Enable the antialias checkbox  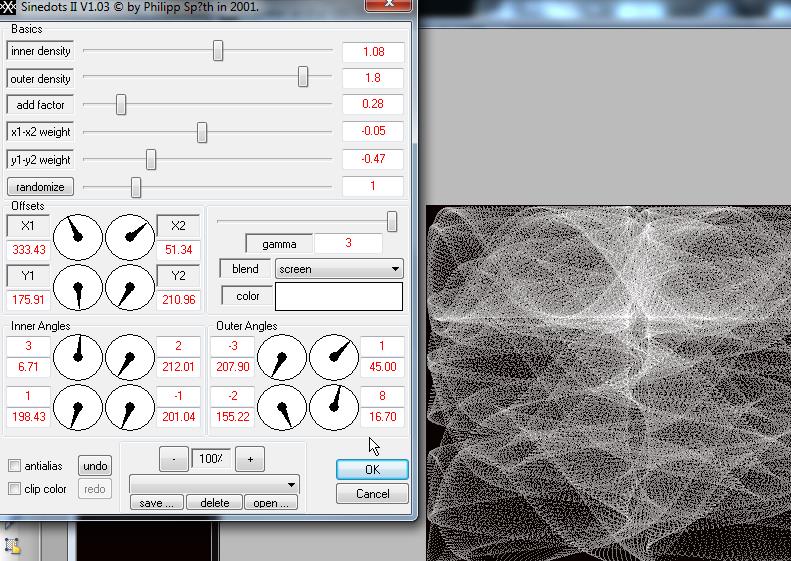pos(15,466)
